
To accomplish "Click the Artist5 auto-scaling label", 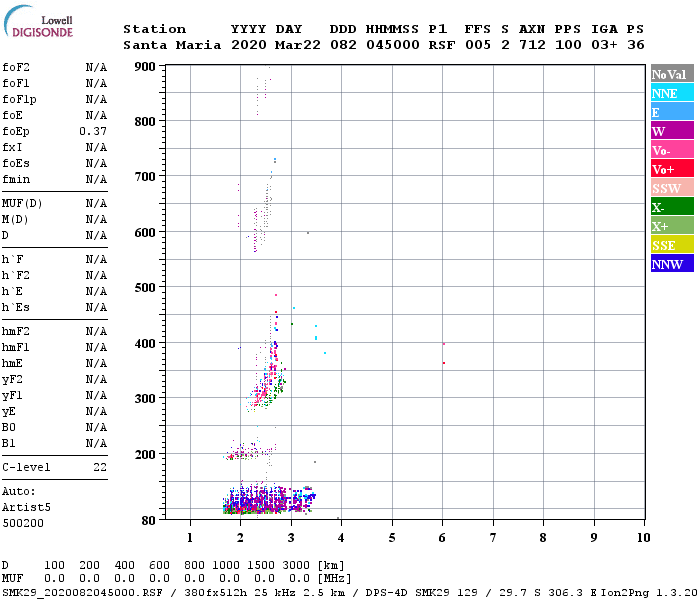I will [x=26, y=508].
